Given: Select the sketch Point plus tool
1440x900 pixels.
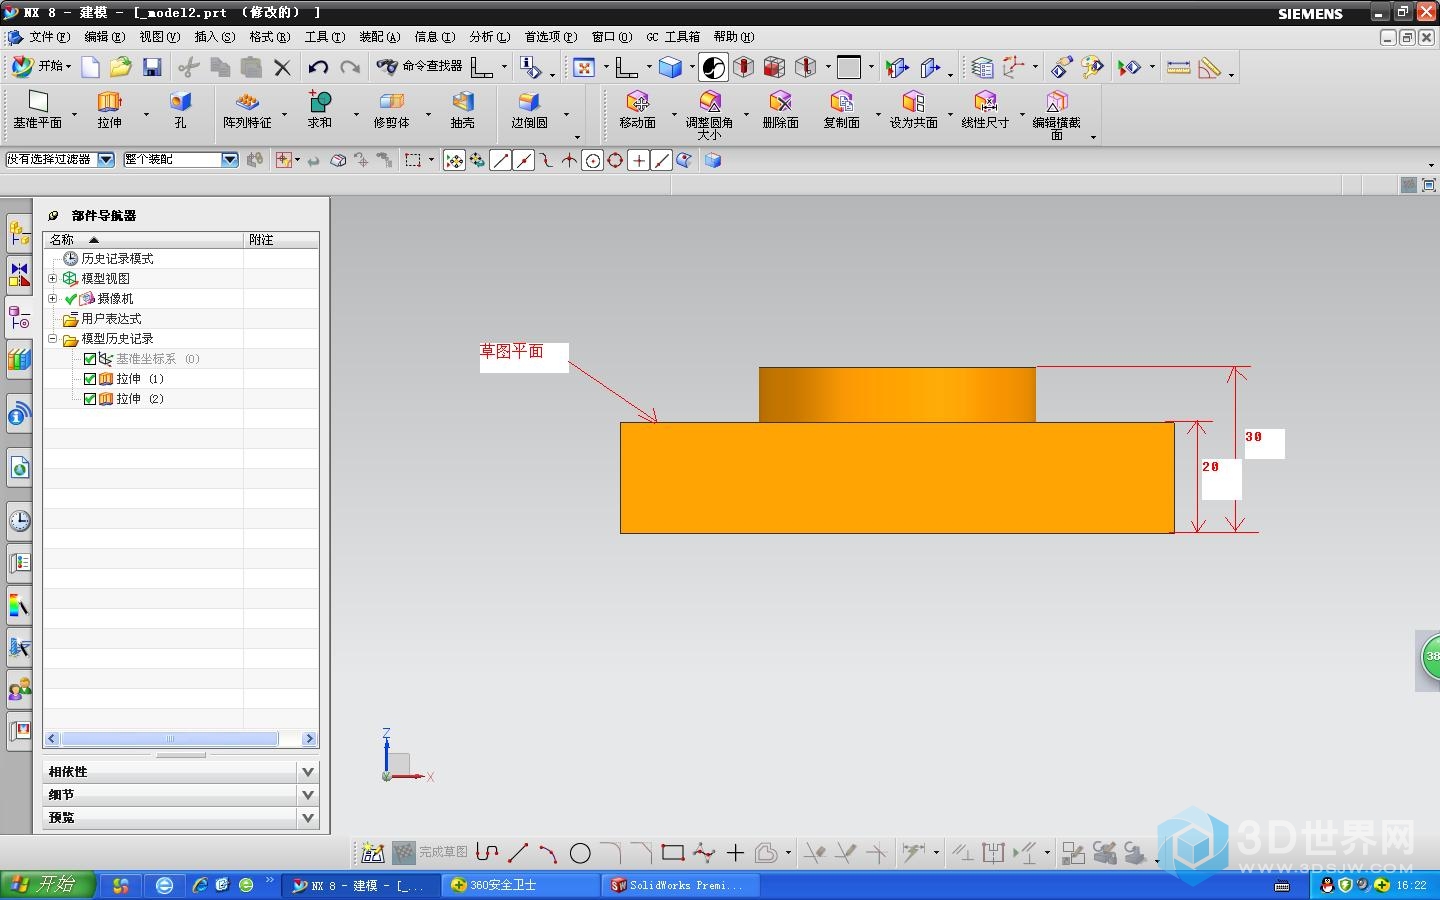Looking at the screenshot, I should pos(735,853).
